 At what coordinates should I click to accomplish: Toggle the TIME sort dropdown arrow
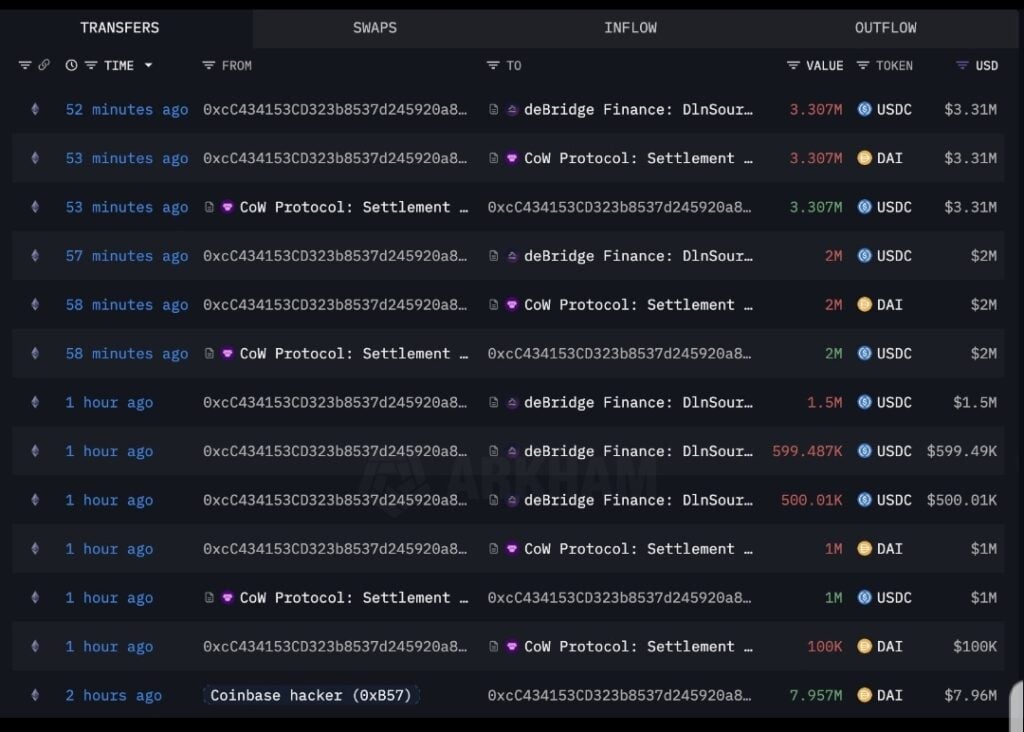pos(148,65)
